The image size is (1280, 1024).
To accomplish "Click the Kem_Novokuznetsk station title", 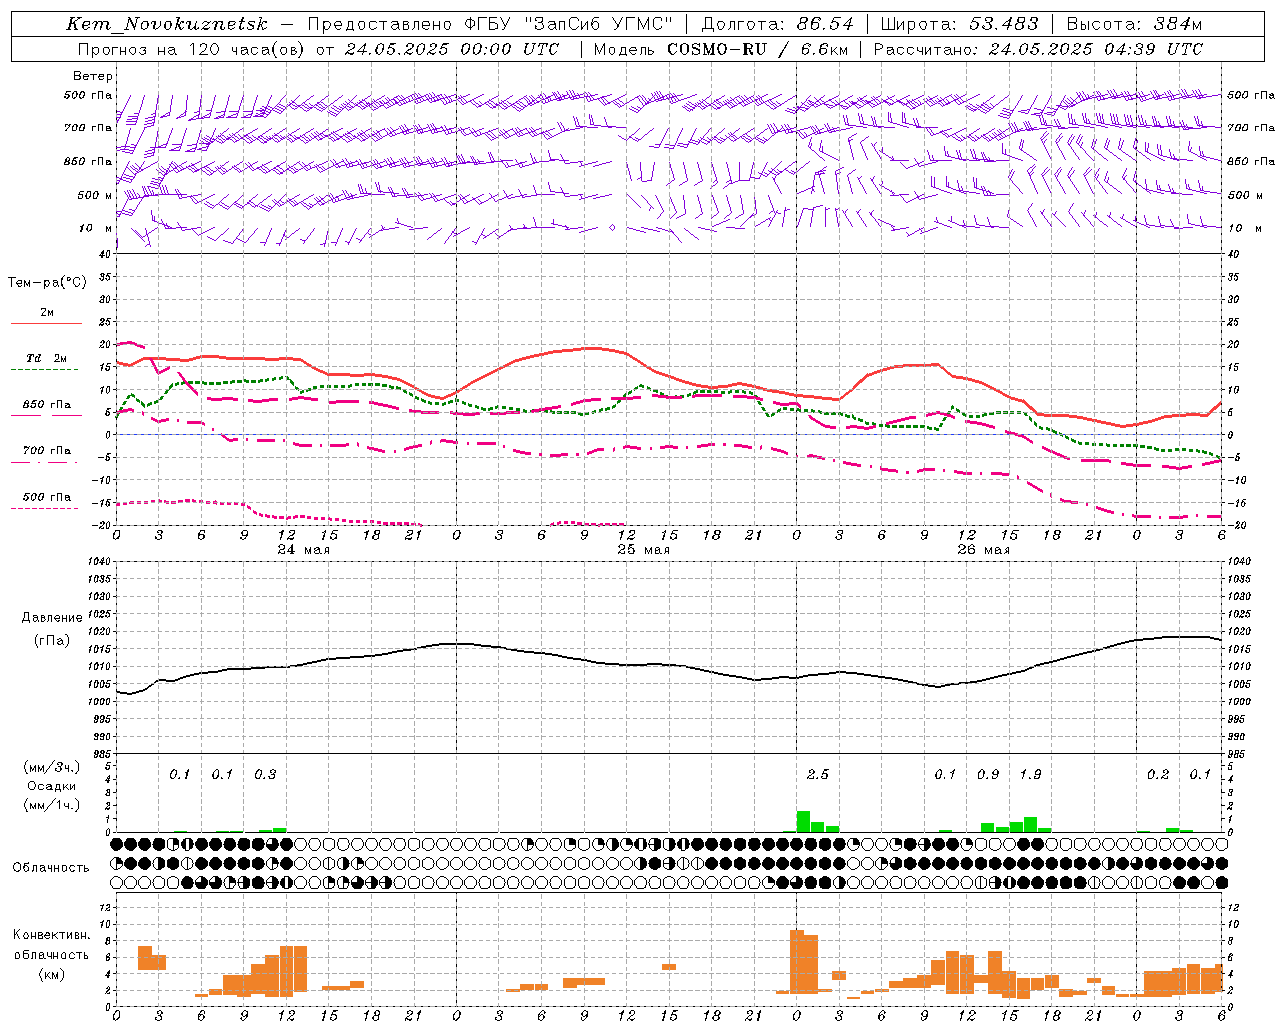I will click(167, 24).
